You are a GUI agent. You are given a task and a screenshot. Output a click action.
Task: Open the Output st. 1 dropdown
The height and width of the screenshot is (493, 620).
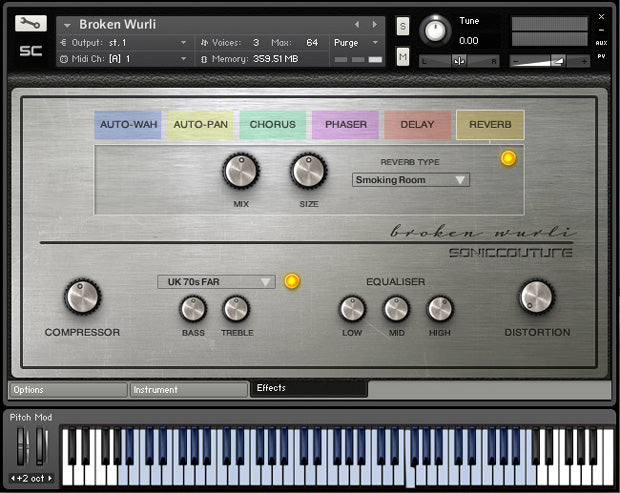pyautogui.click(x=183, y=42)
